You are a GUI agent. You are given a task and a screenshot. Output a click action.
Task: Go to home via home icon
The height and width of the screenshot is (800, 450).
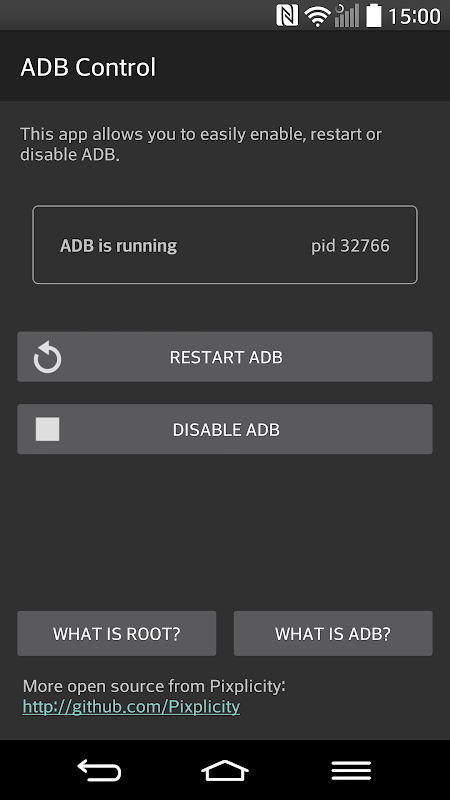pyautogui.click(x=225, y=770)
